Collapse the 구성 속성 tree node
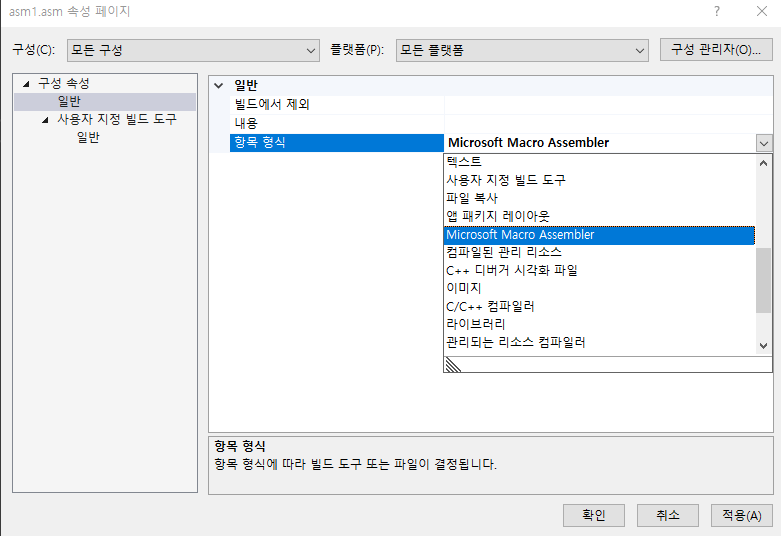781x536 pixels. (26, 84)
